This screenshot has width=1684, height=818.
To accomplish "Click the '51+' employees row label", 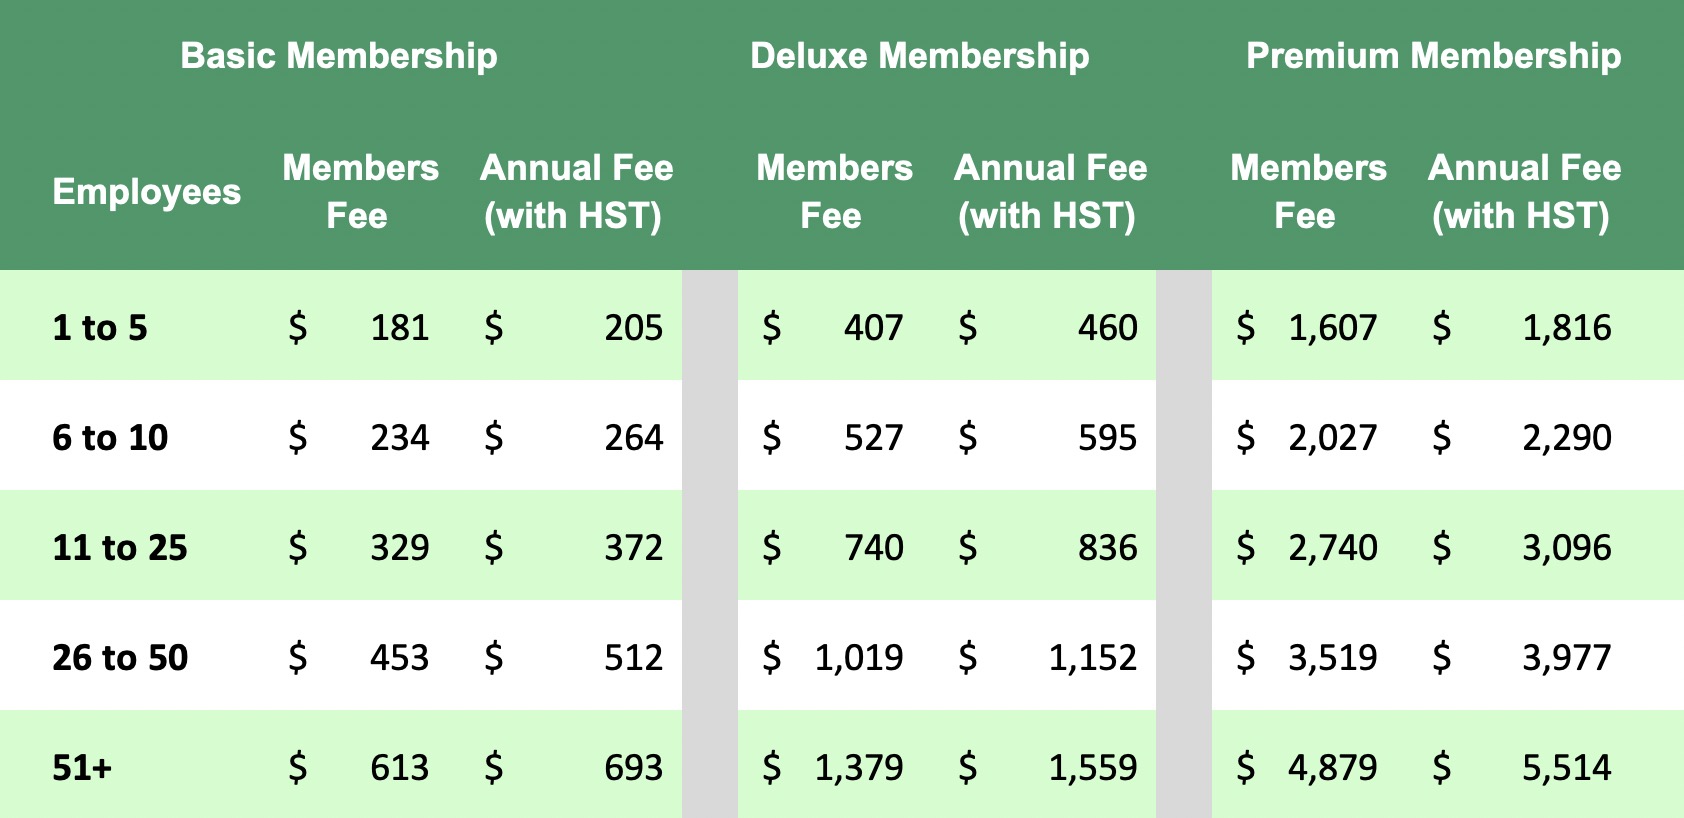I will click(x=83, y=768).
